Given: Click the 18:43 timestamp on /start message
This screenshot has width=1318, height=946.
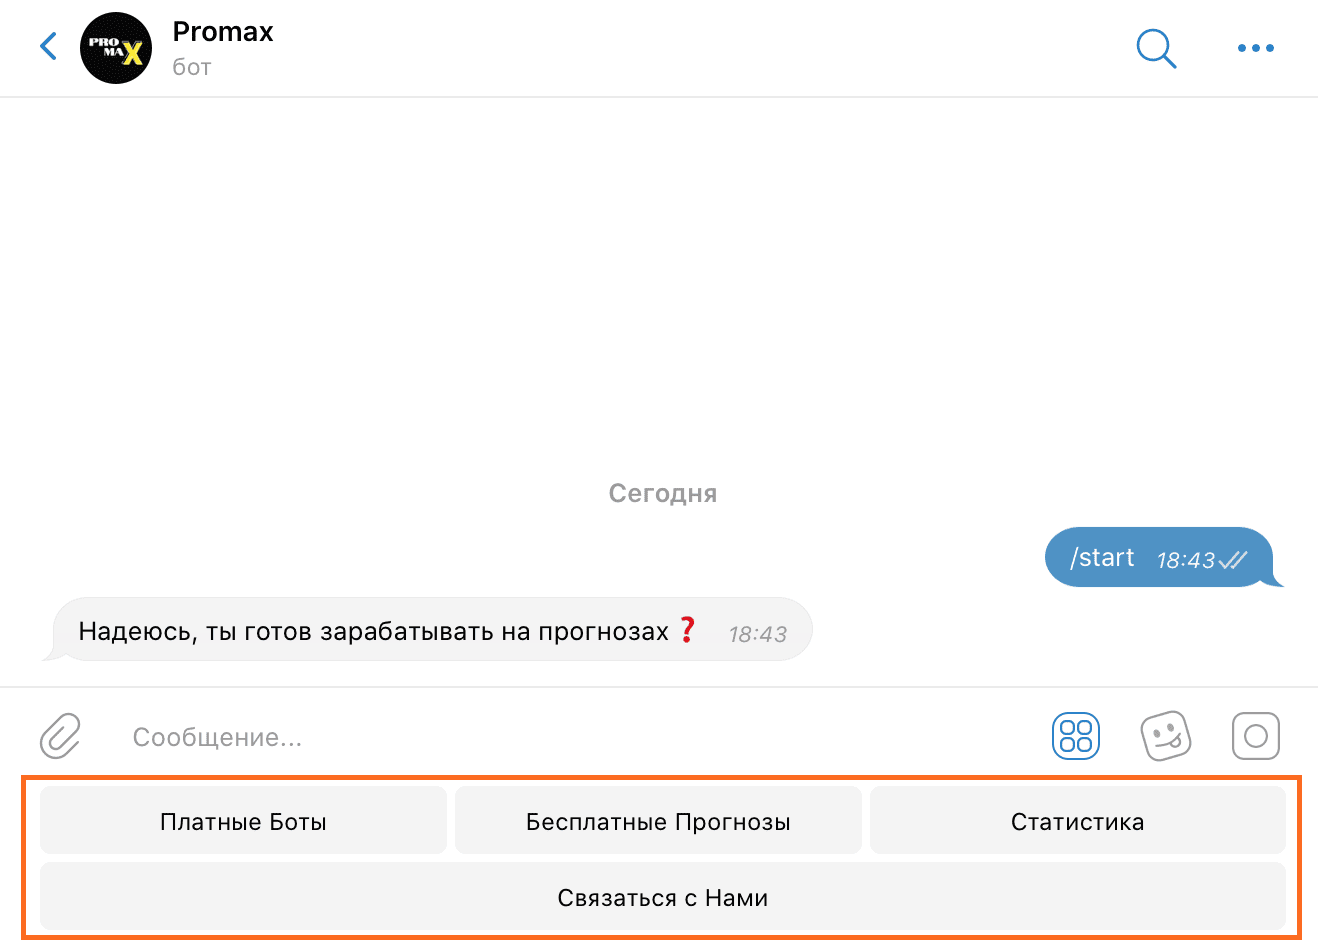Looking at the screenshot, I should [x=1186, y=559].
